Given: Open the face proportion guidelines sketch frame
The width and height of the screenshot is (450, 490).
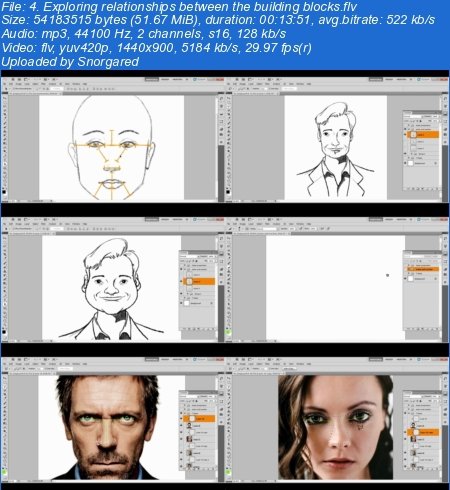Looking at the screenshot, I should (112, 140).
